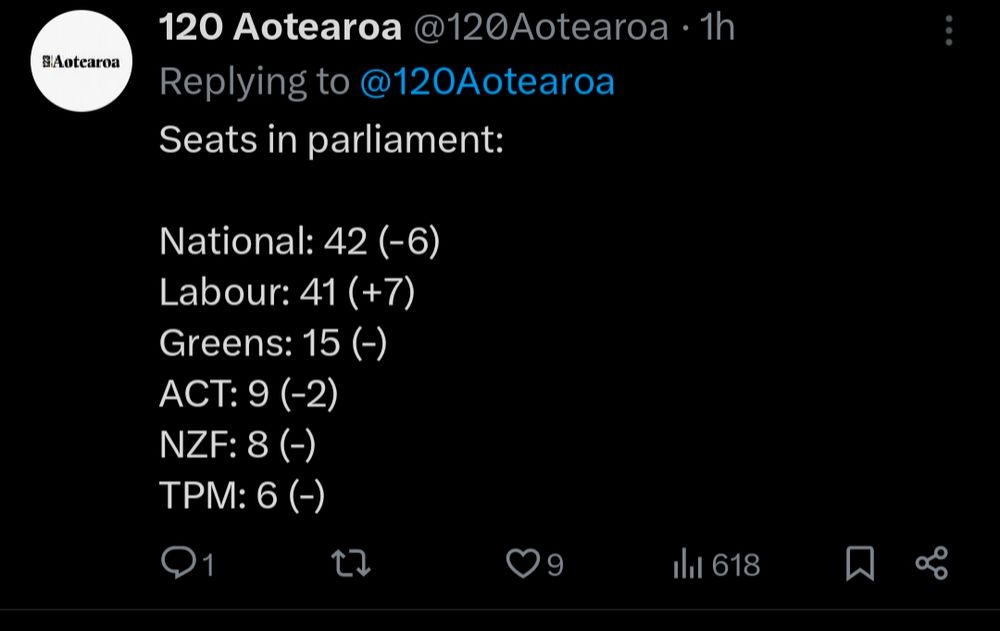Click the 120 Aotearoa profile avatar
This screenshot has height=631, width=1000.
pyautogui.click(x=80, y=62)
